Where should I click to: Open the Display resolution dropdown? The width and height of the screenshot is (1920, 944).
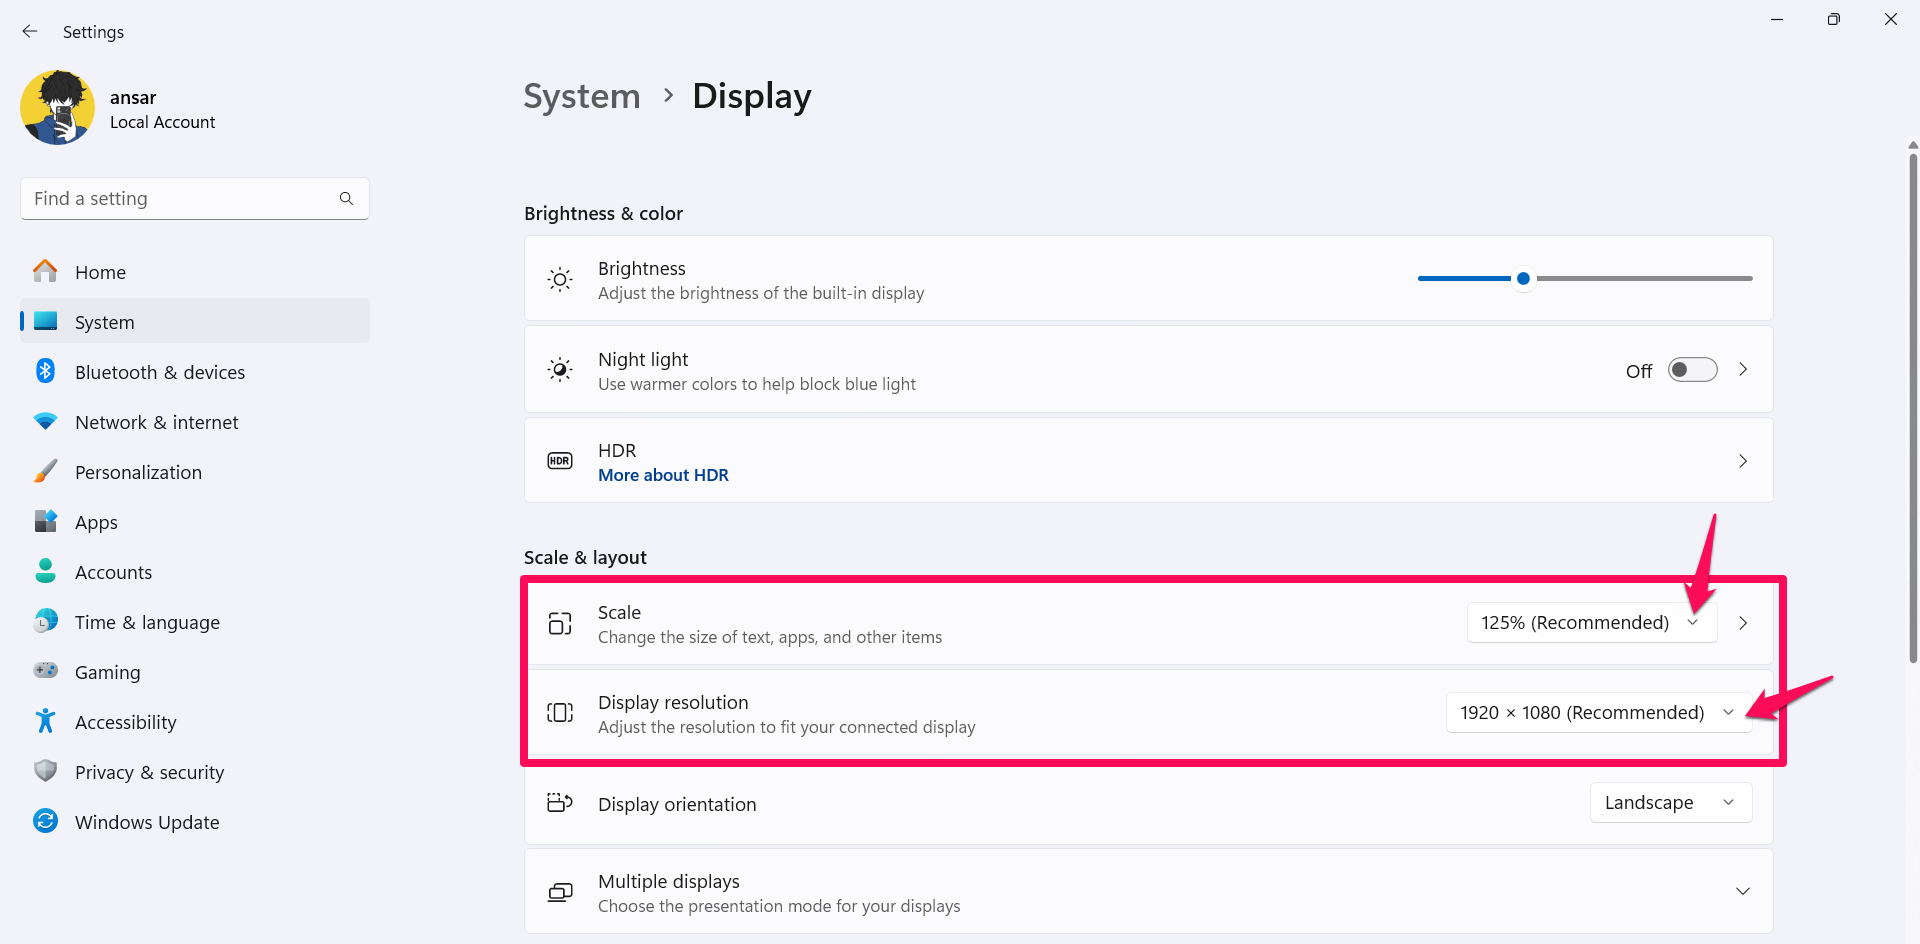coord(1599,713)
